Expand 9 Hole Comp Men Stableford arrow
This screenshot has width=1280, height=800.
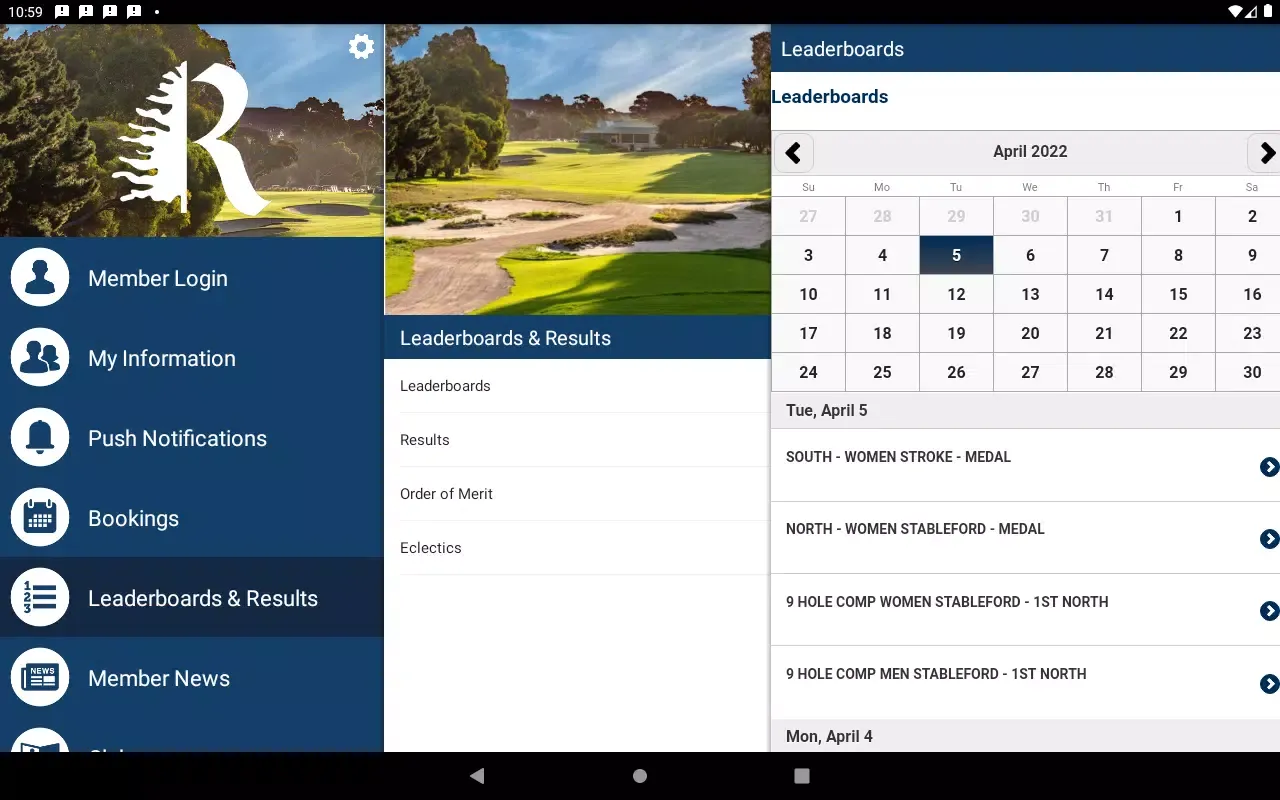(x=1269, y=684)
